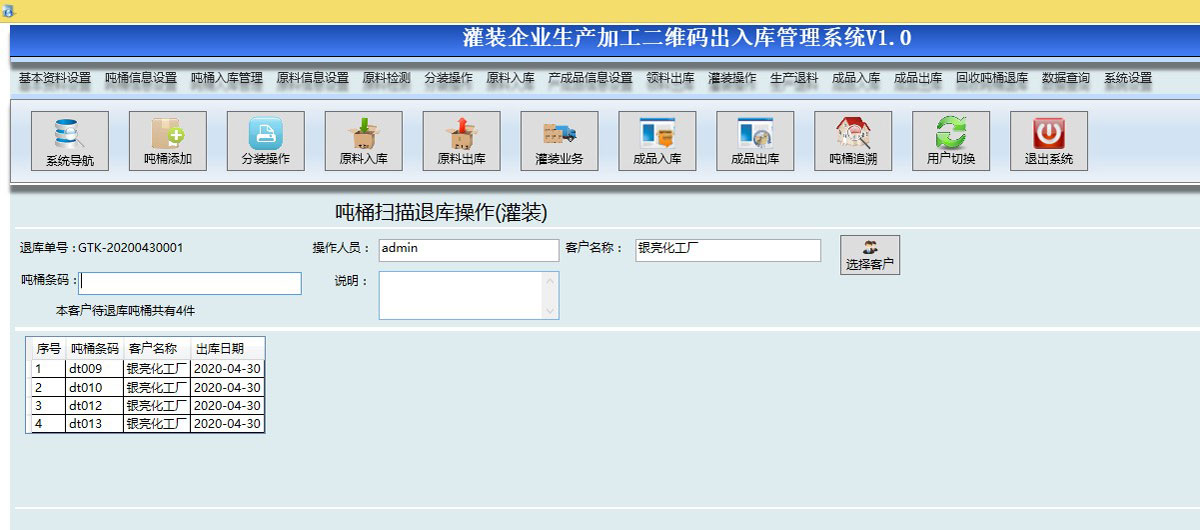The height and width of the screenshot is (530, 1200).
Task: Click the 说明 box scroll up arrow
Action: [549, 280]
